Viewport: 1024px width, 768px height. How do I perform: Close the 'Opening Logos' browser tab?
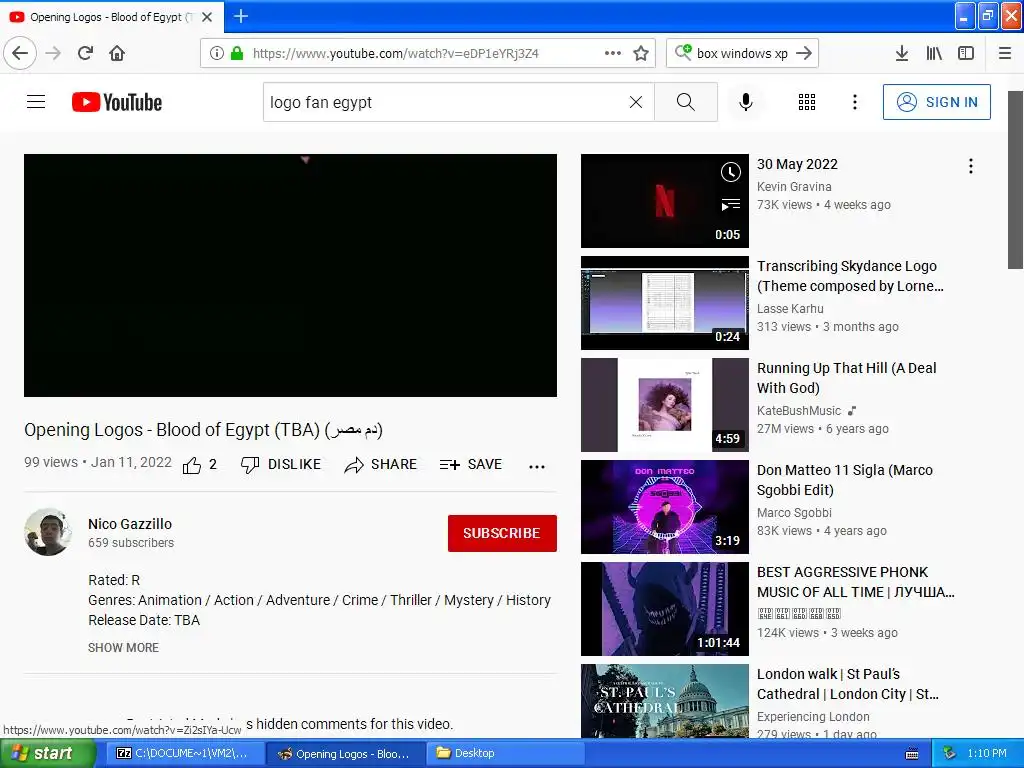[x=207, y=17]
